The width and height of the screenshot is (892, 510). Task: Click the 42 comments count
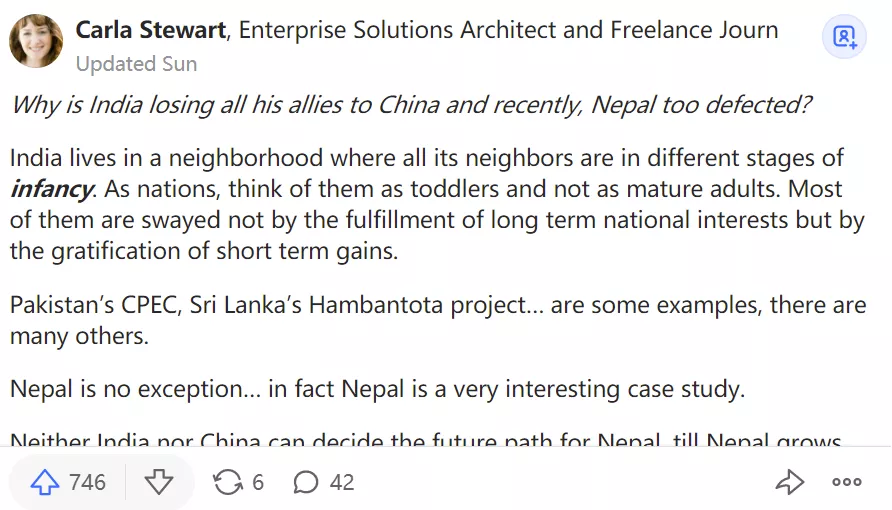coord(342,483)
